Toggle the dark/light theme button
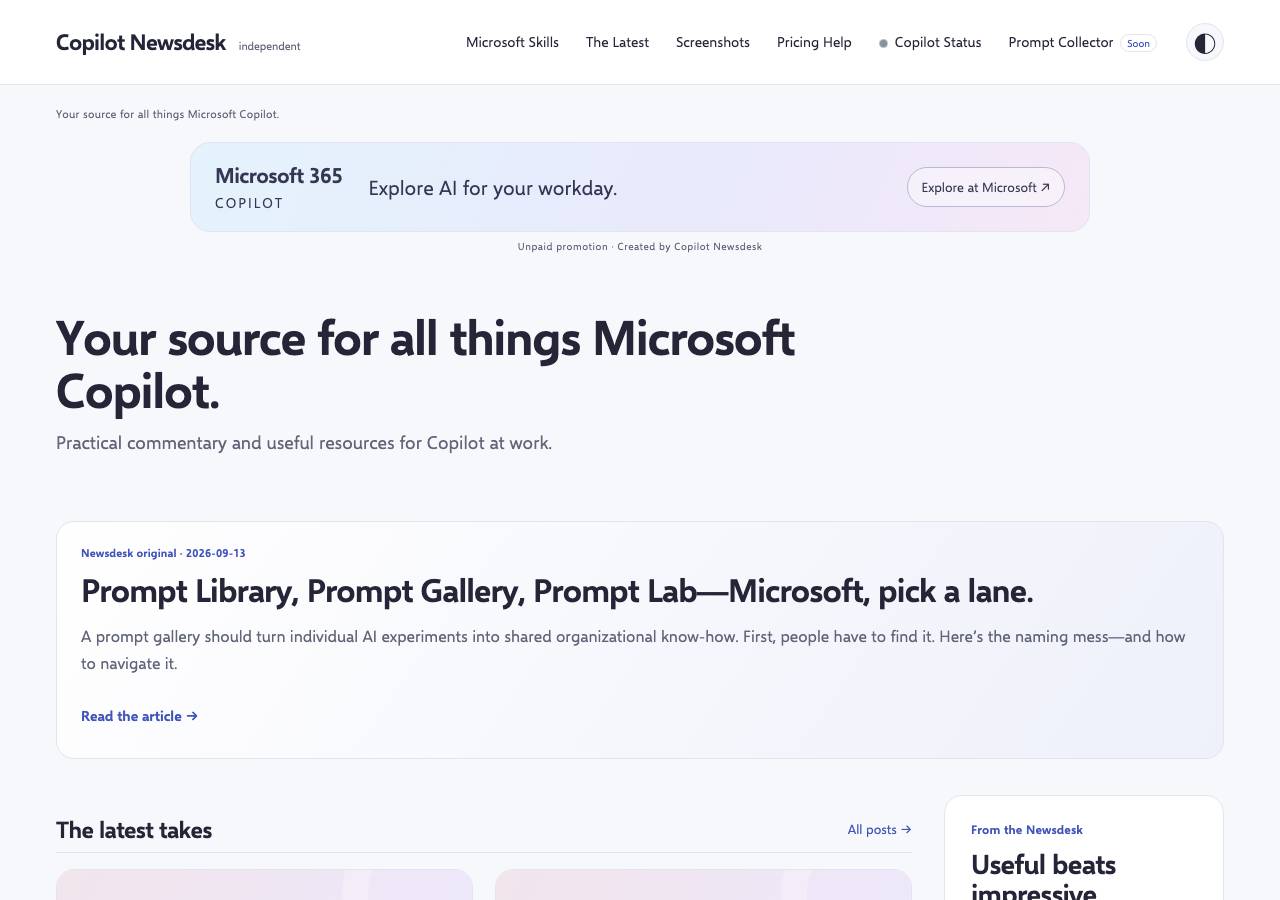Screen dimensions: 1280x900 (x=1205, y=42)
